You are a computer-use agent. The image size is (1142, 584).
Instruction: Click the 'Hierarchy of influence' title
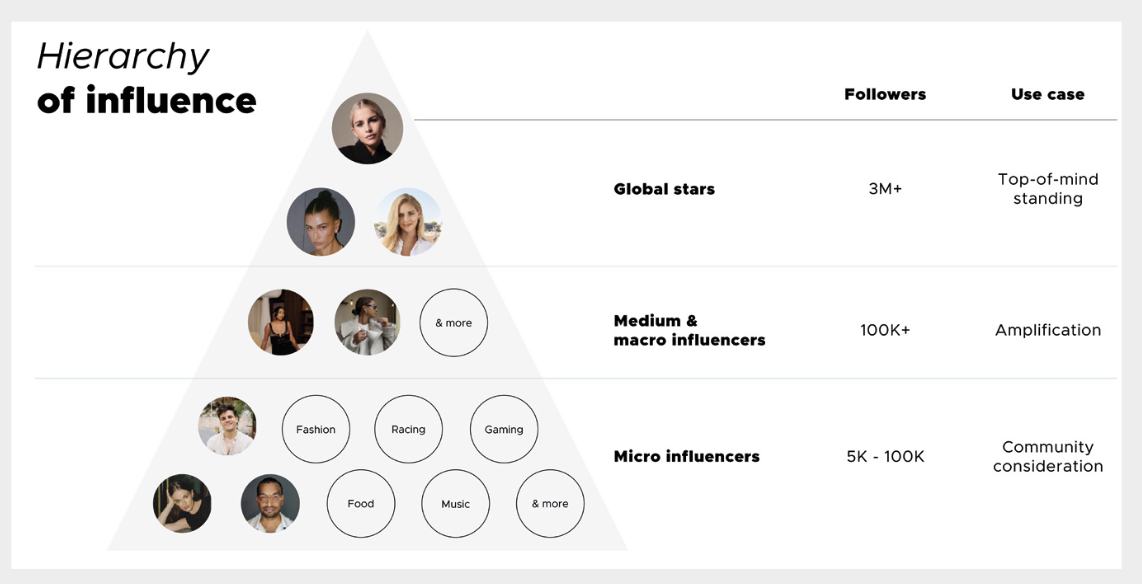click(146, 78)
